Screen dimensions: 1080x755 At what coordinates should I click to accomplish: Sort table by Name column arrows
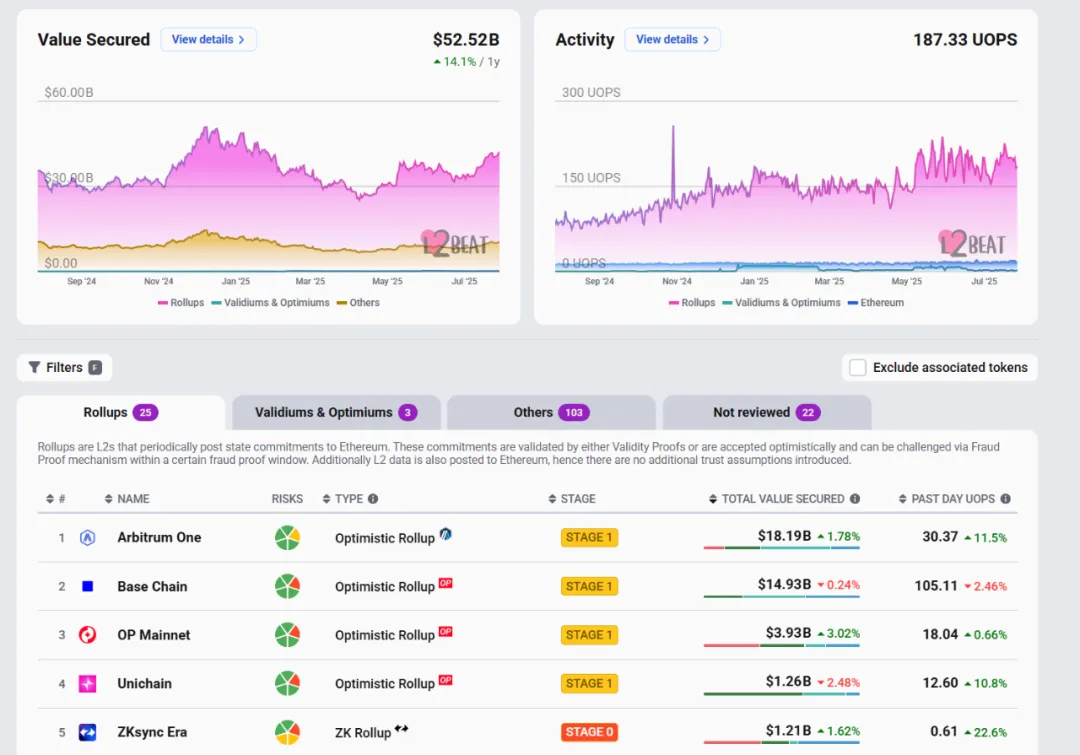point(109,499)
